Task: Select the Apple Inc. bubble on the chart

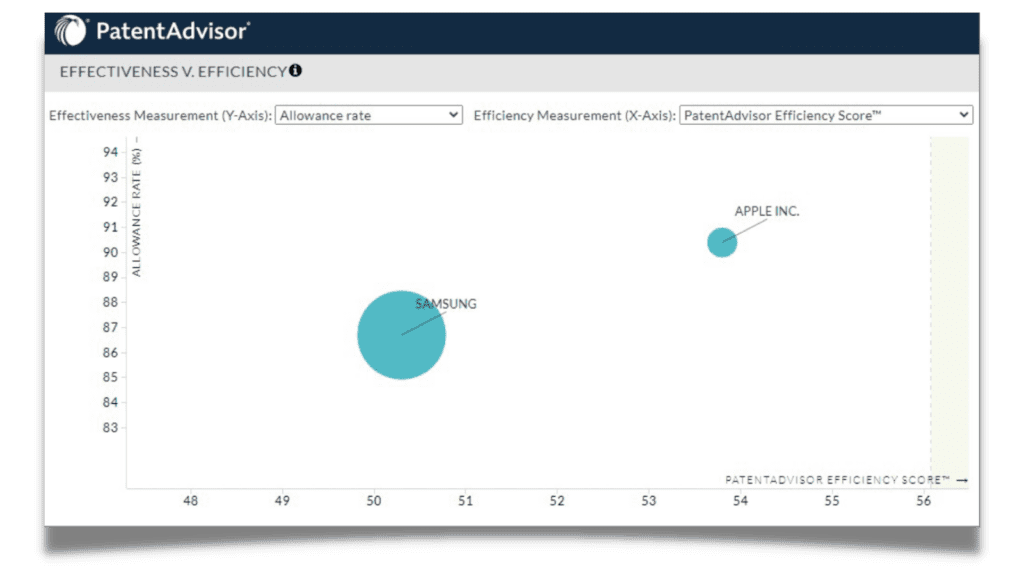Action: (721, 242)
